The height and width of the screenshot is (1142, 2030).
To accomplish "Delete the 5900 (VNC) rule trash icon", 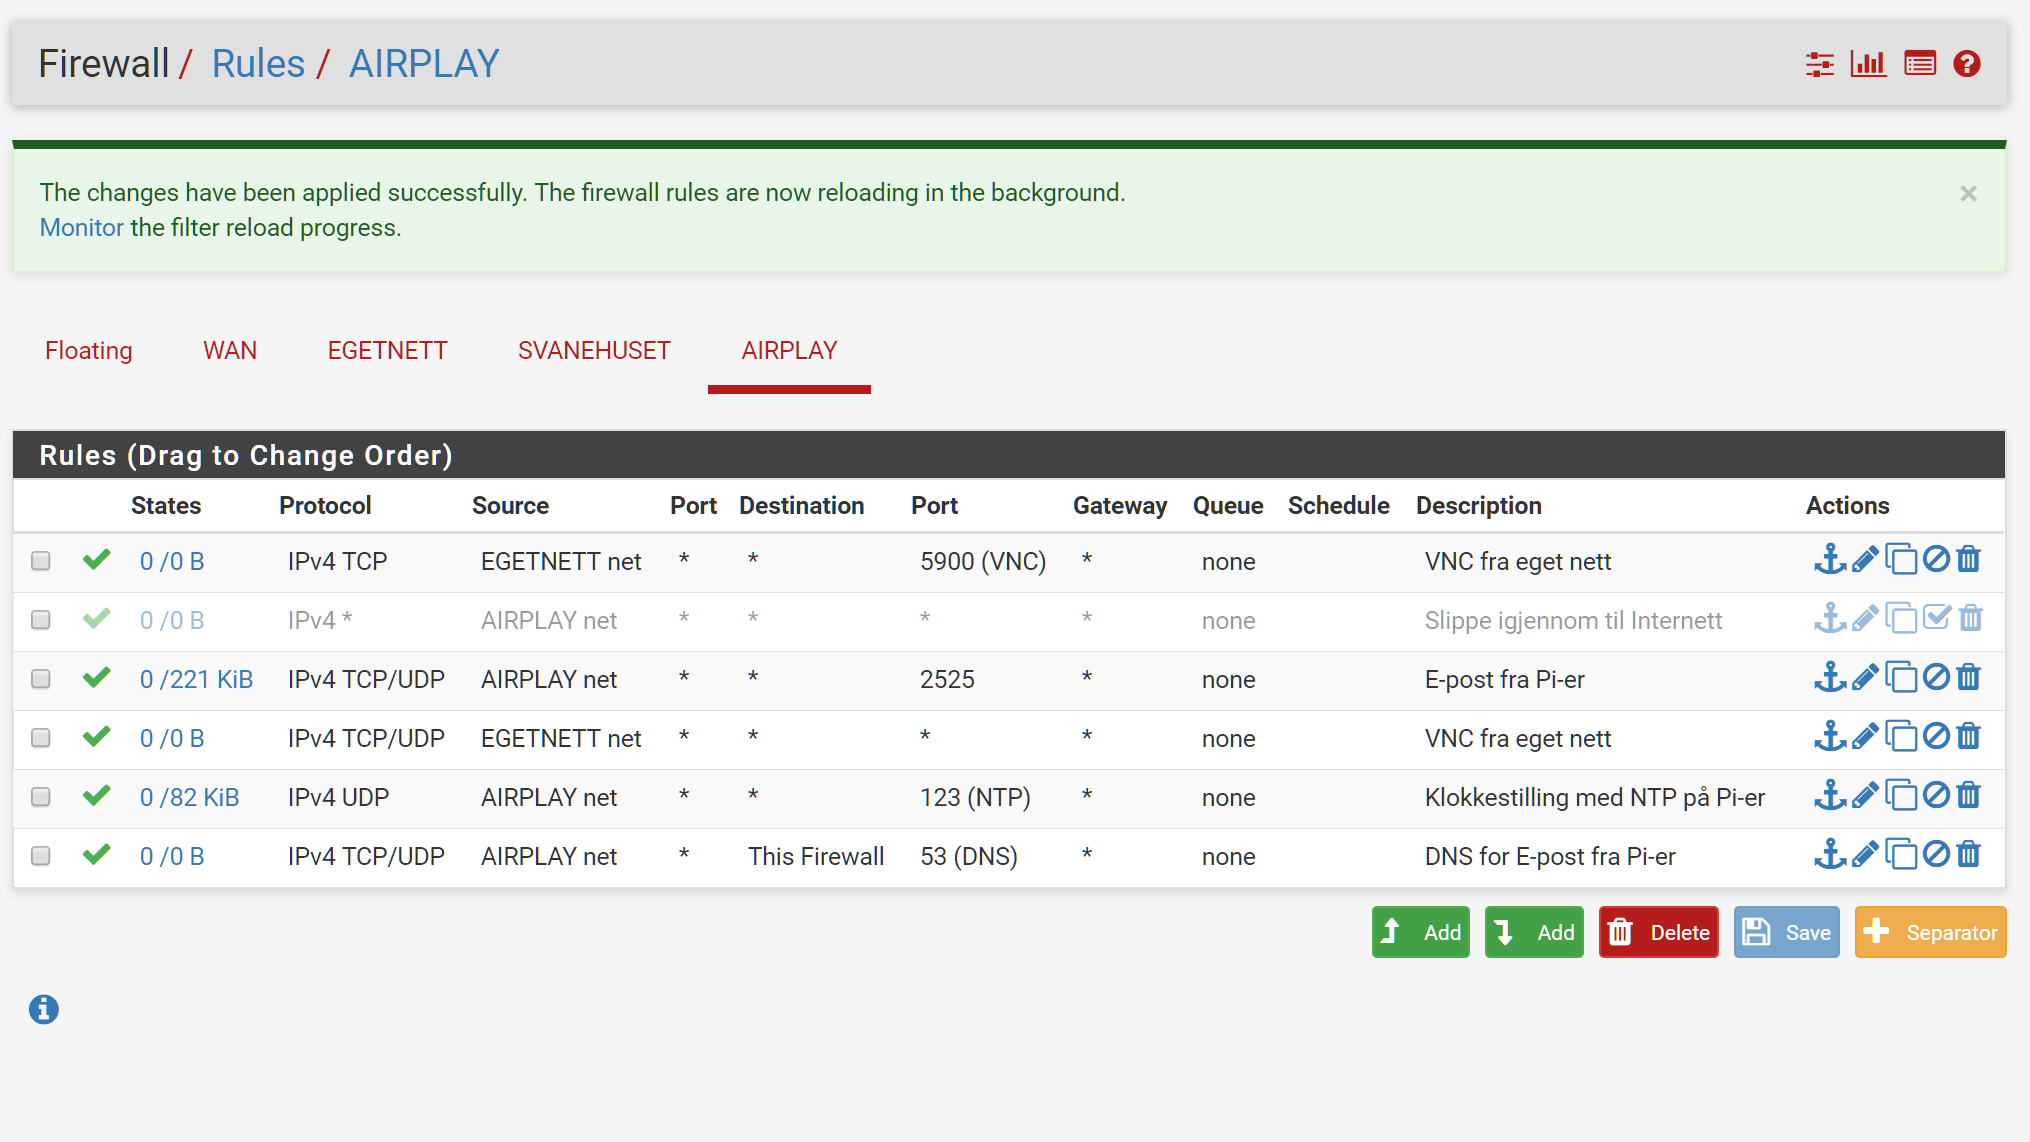I will 1969,559.
